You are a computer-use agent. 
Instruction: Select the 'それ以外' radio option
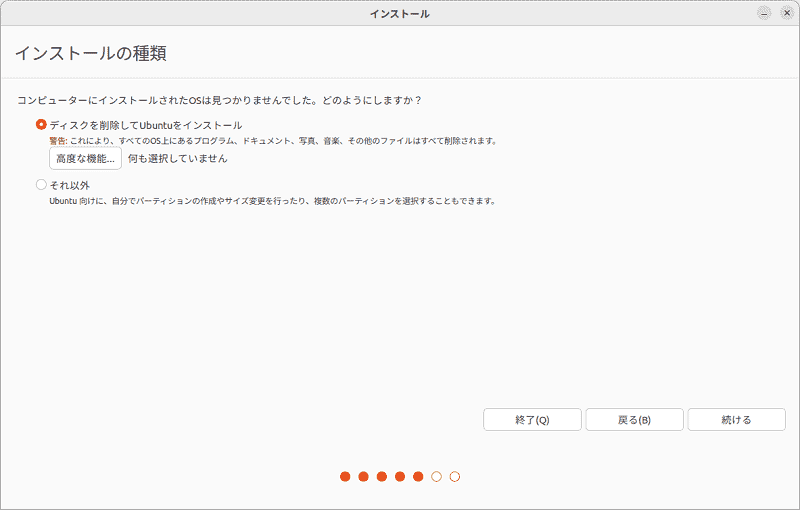[41, 185]
